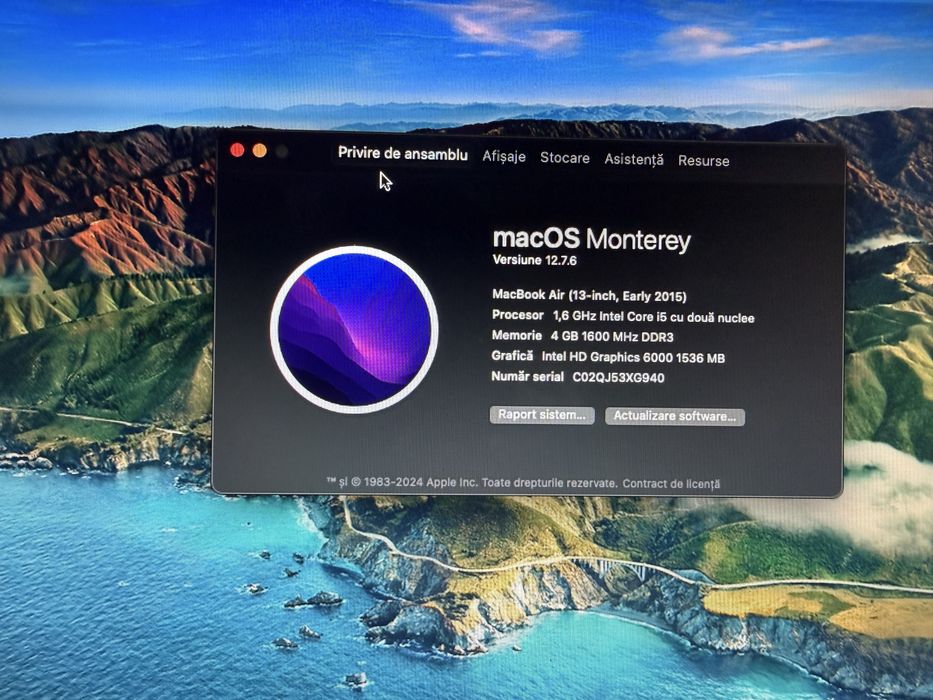933x700 pixels.
Task: Open the Stocare tab
Action: click(565, 158)
